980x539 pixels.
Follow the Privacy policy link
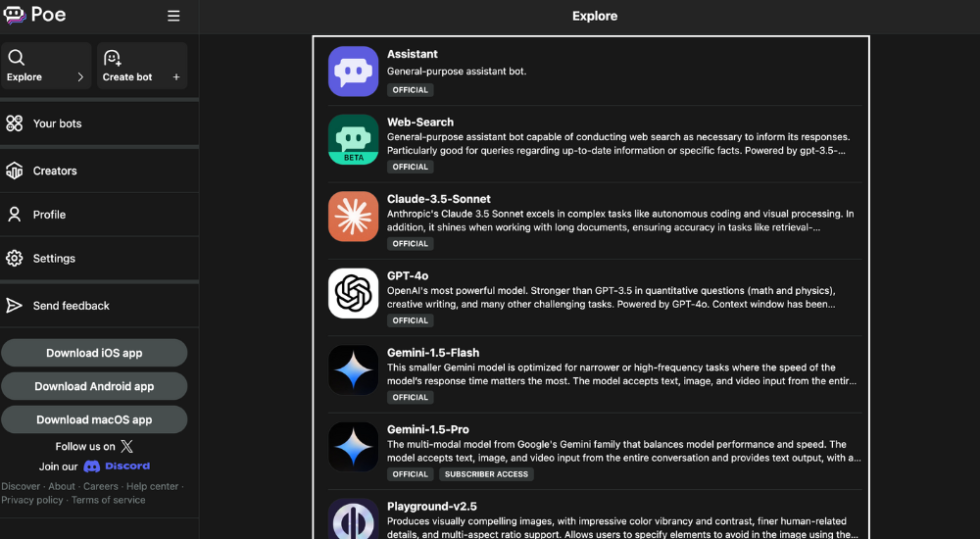[32, 500]
